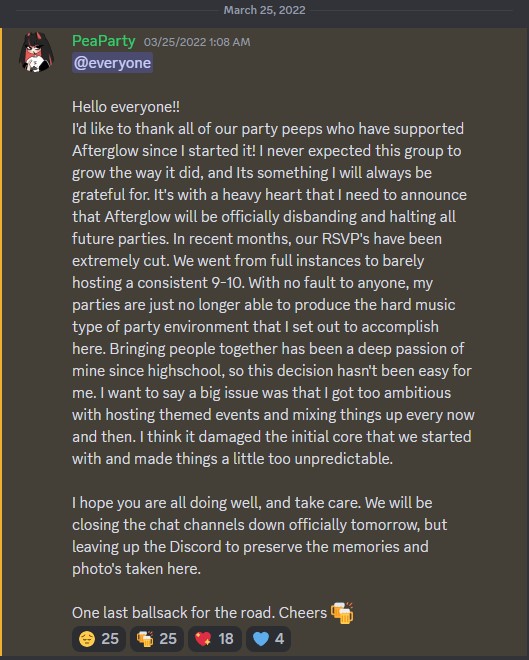
Task: Toggle the clinking beer mugs reaction
Action: pos(157,639)
